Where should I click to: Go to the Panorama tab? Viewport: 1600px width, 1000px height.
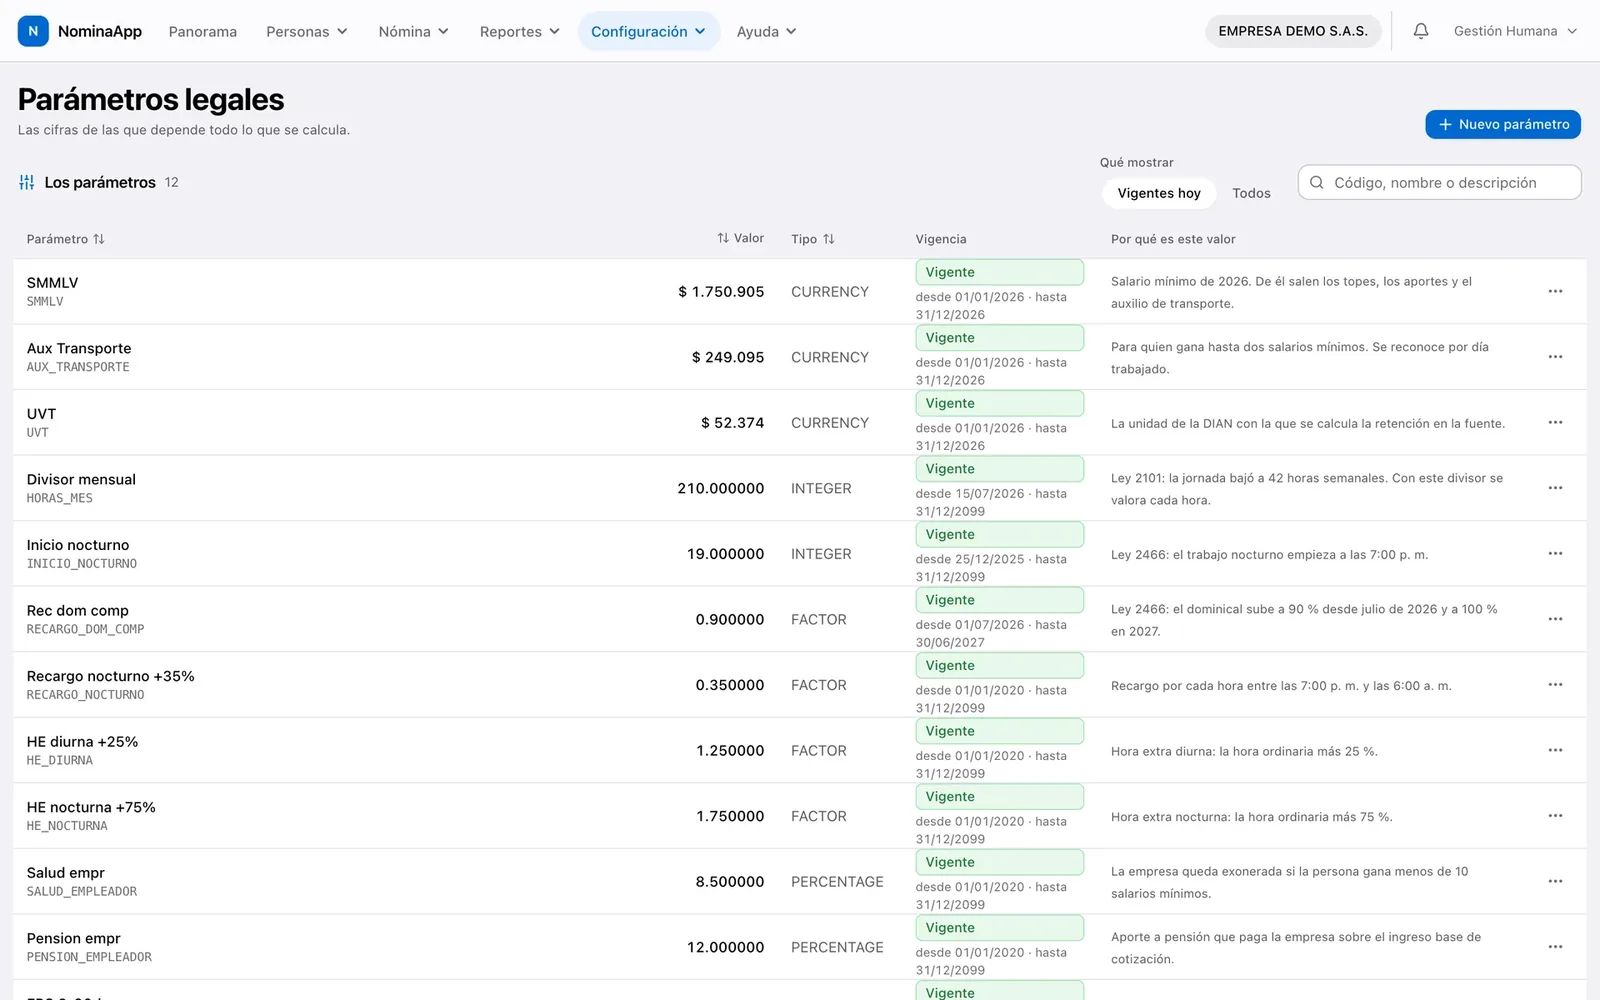203,31
